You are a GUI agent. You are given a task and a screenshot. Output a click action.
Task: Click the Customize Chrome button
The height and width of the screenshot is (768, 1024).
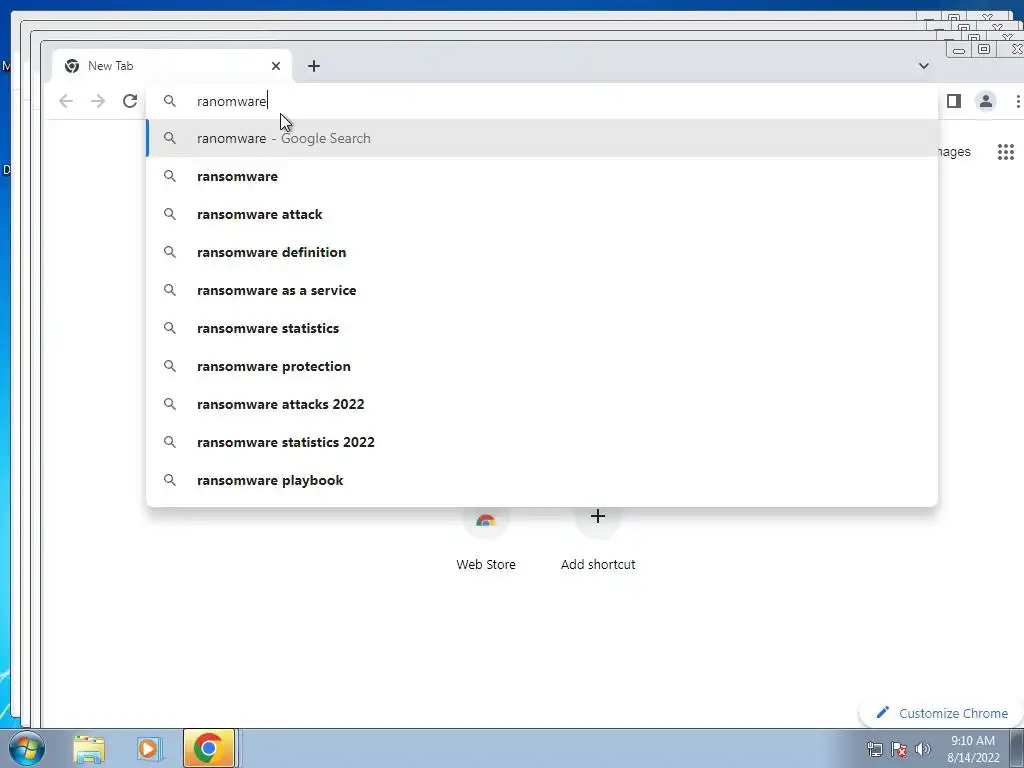click(x=941, y=713)
